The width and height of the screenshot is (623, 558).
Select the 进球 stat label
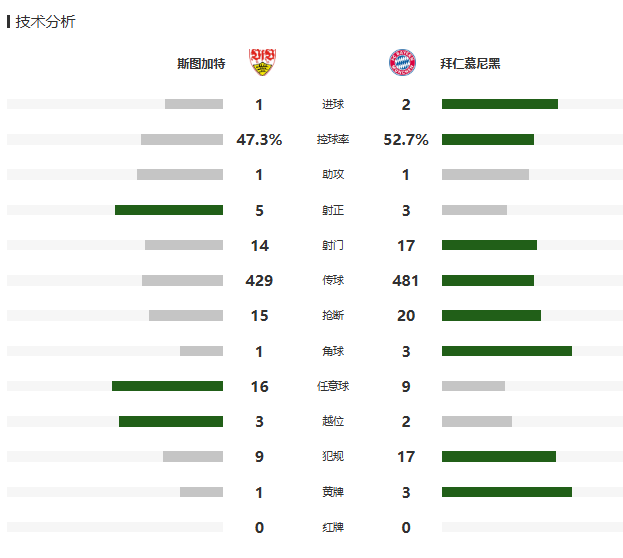click(x=333, y=105)
